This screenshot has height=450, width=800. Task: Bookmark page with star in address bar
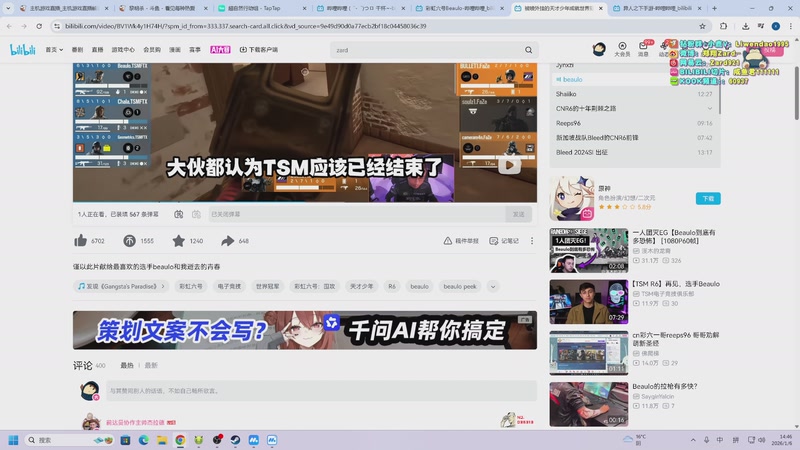[x=703, y=26]
